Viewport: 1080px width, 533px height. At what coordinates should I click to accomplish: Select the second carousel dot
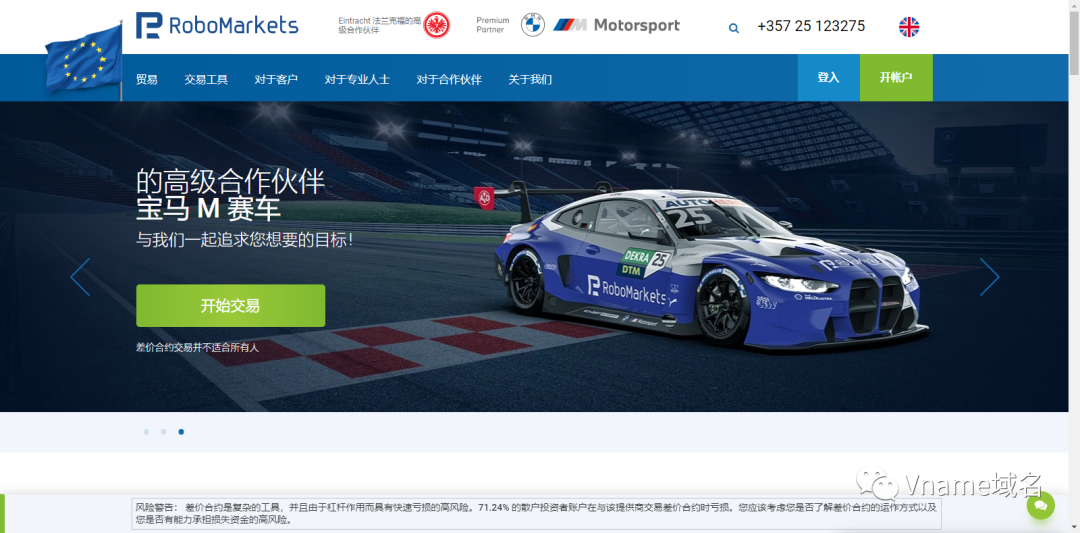point(163,432)
